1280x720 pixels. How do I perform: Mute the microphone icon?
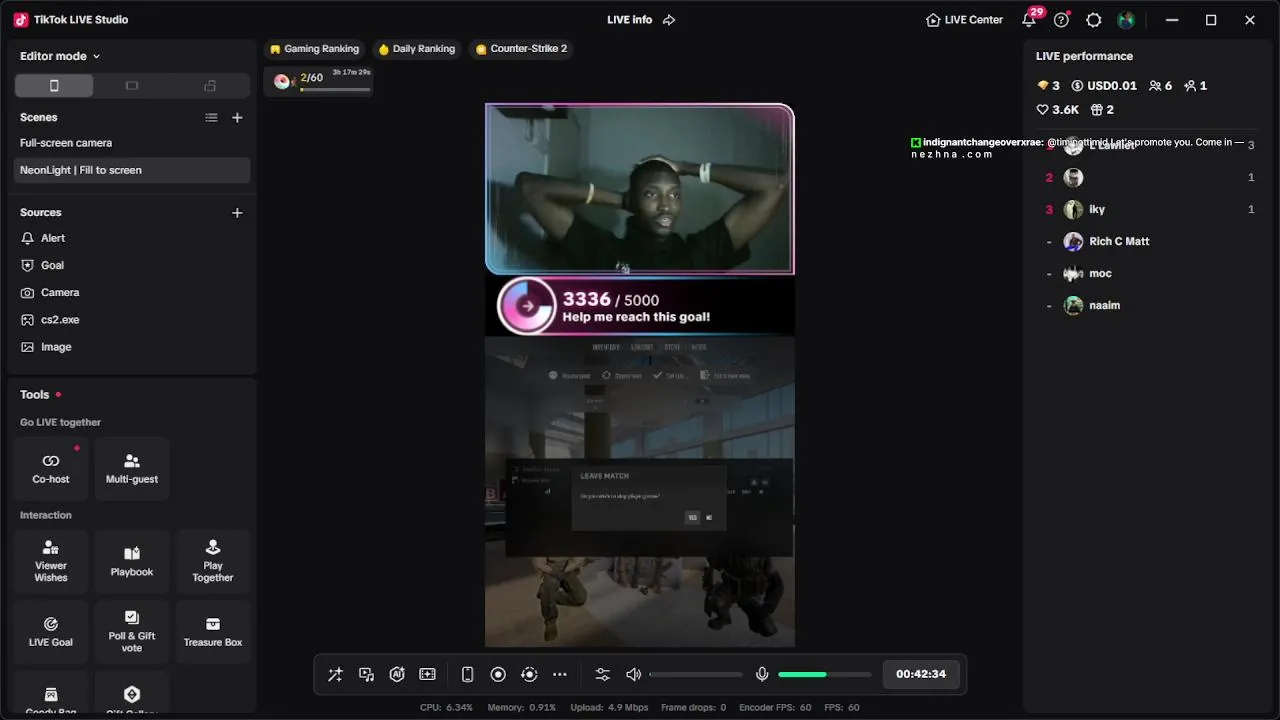click(x=762, y=674)
